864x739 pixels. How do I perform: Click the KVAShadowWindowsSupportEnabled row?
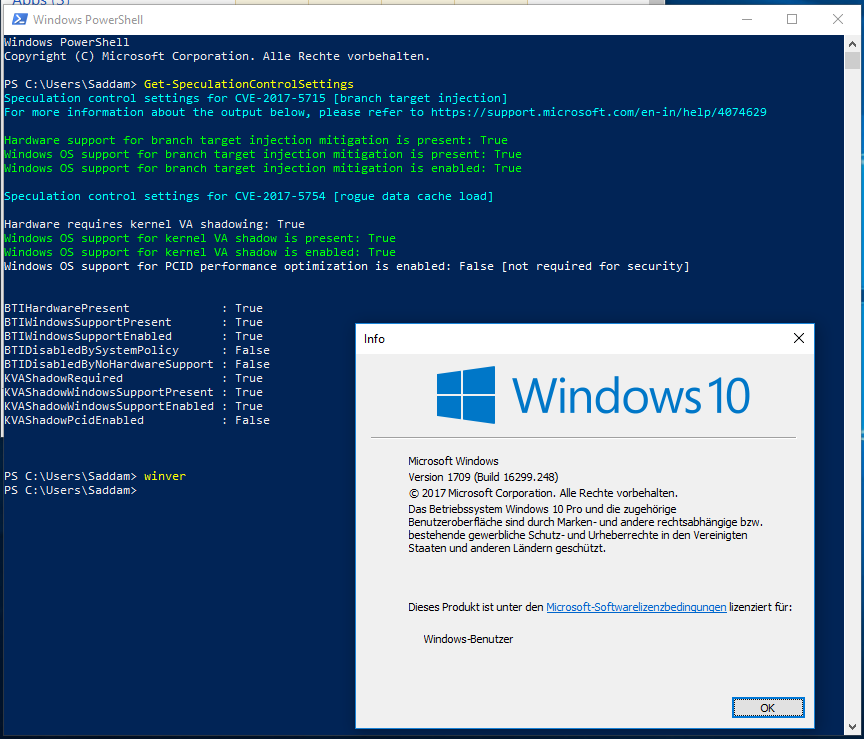[x=133, y=406]
